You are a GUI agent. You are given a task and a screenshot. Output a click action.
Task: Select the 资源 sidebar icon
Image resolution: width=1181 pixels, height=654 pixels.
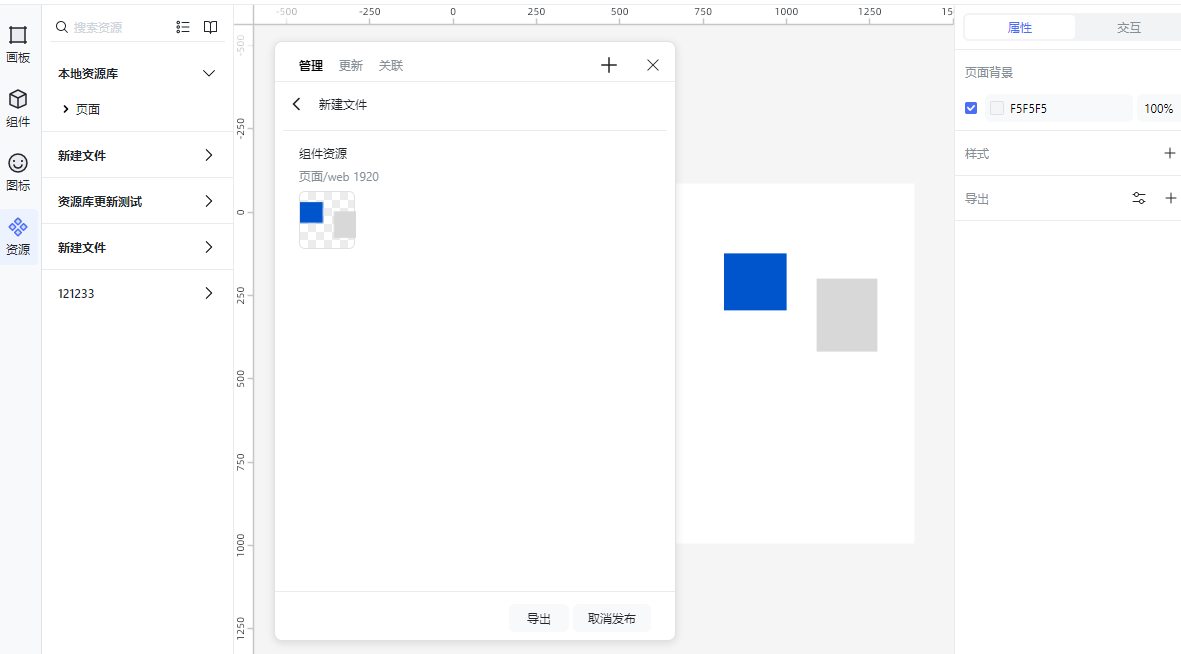coord(18,232)
